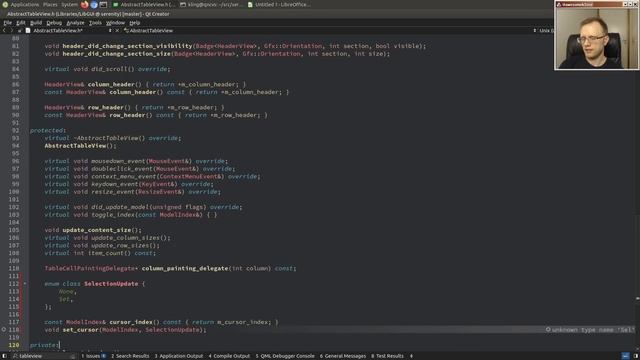Screen dimensions: 640x360
Task: Open the Debug menu
Action: 54,23
